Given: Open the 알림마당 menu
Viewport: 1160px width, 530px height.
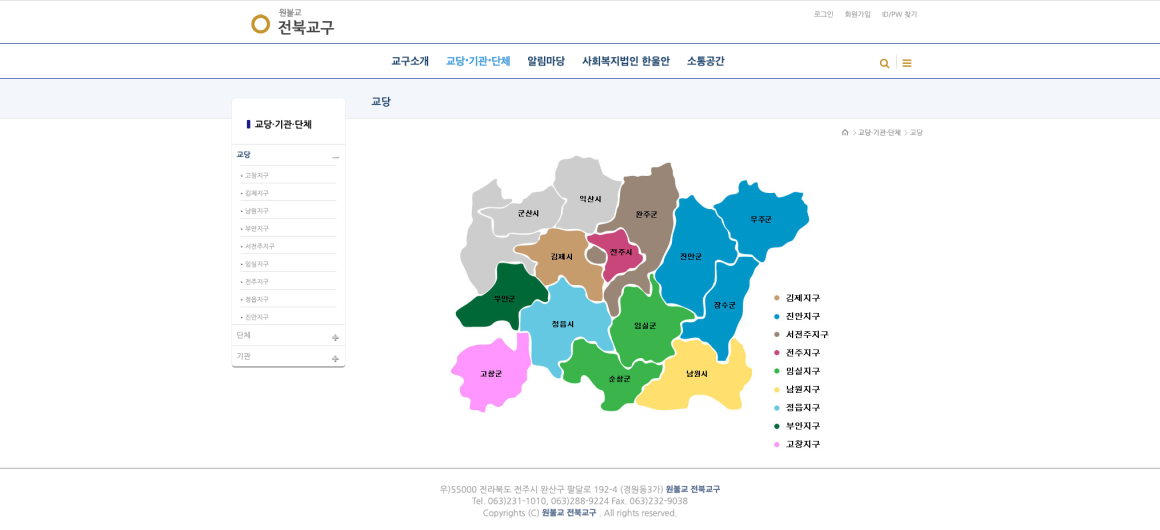Looking at the screenshot, I should click(546, 61).
